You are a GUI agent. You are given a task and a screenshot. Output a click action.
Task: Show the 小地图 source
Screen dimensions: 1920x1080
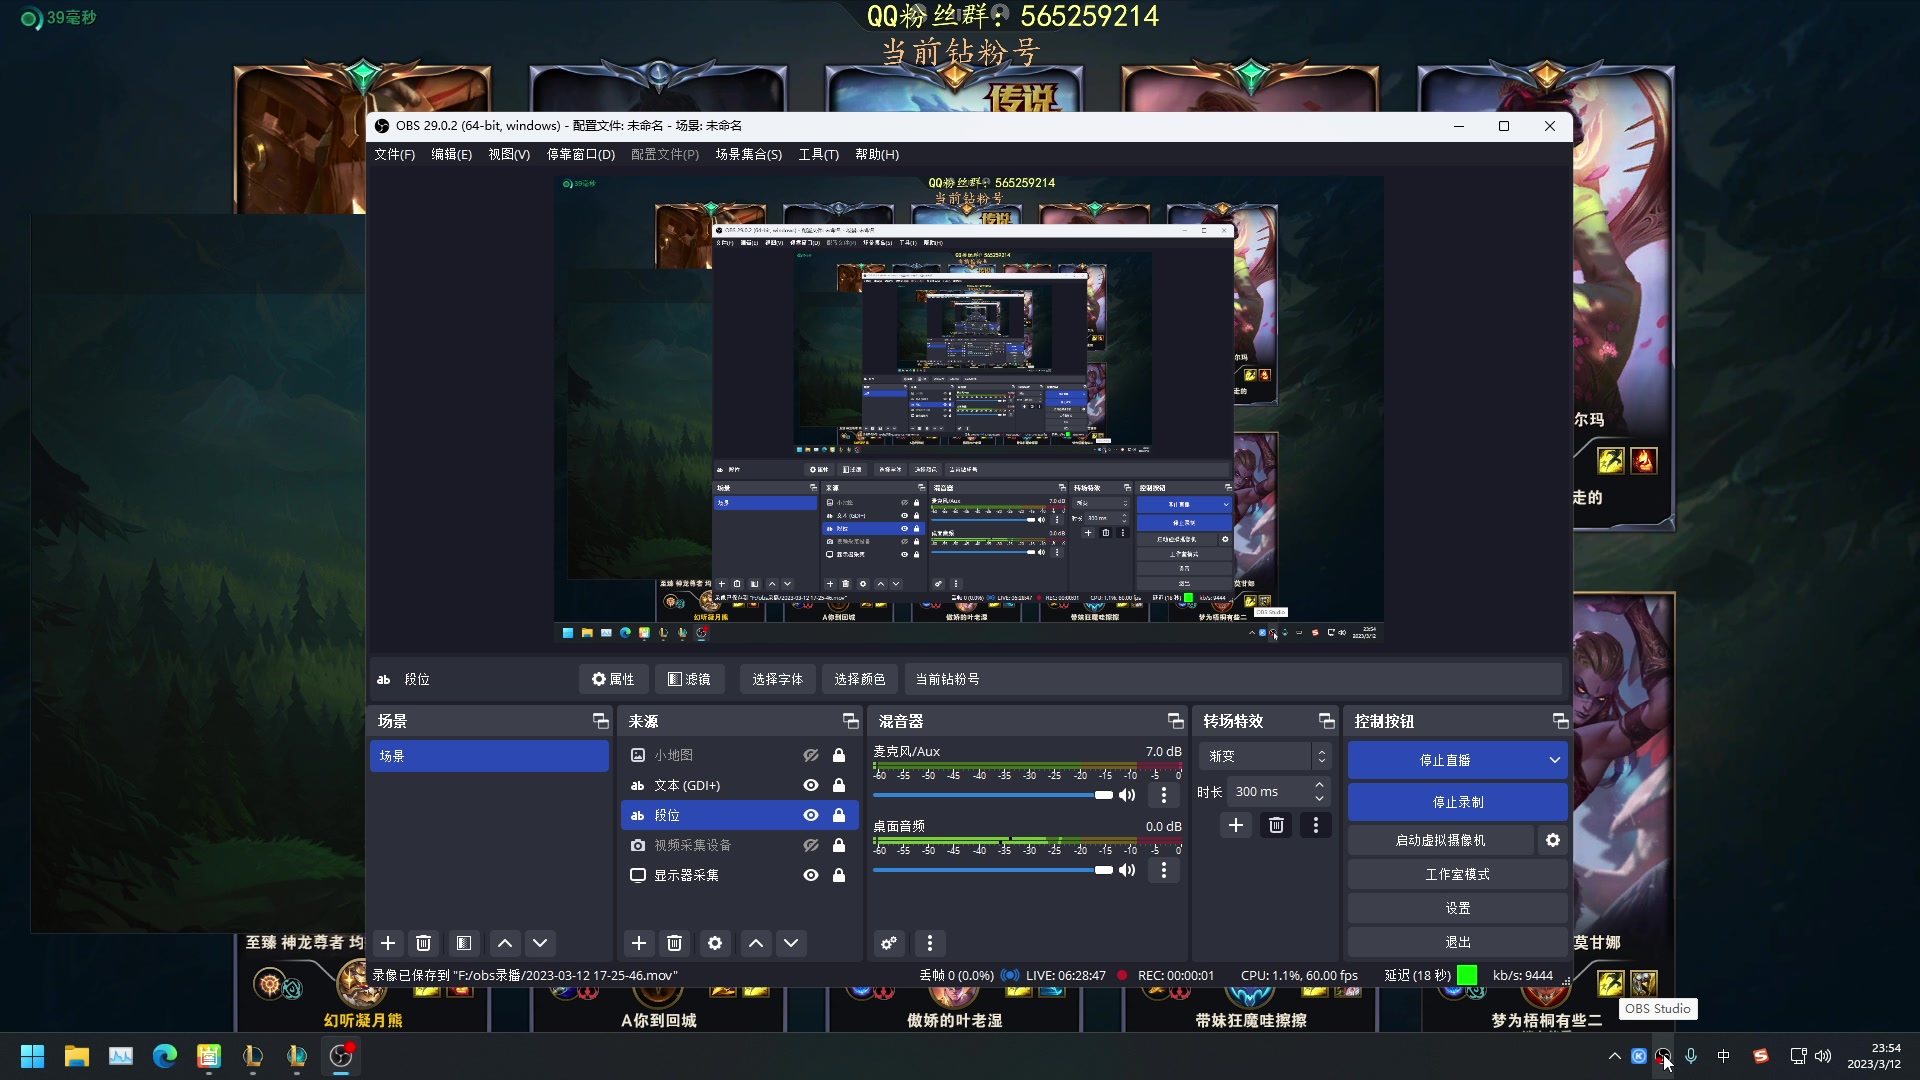[x=811, y=755]
